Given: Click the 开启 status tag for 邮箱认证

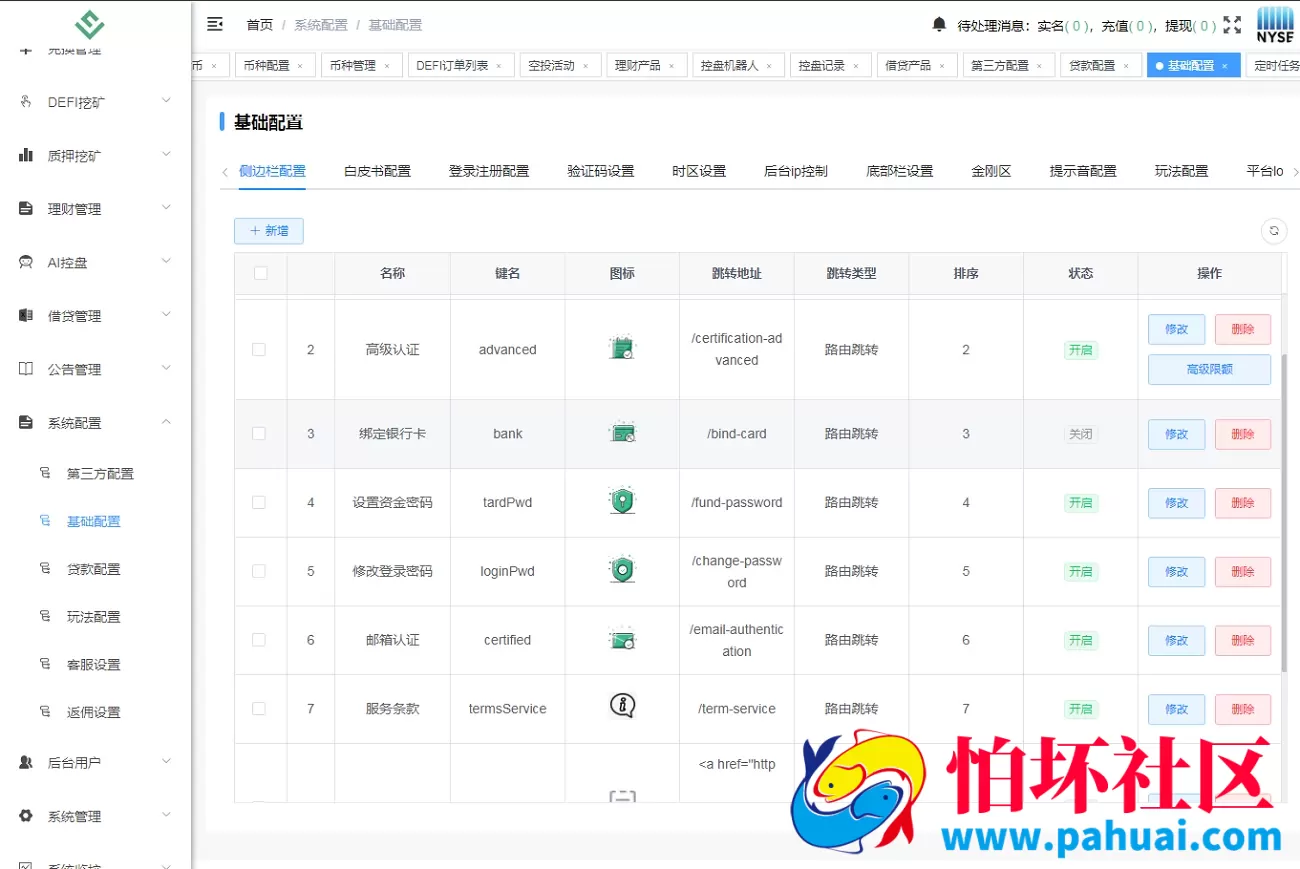Looking at the screenshot, I should [x=1080, y=640].
